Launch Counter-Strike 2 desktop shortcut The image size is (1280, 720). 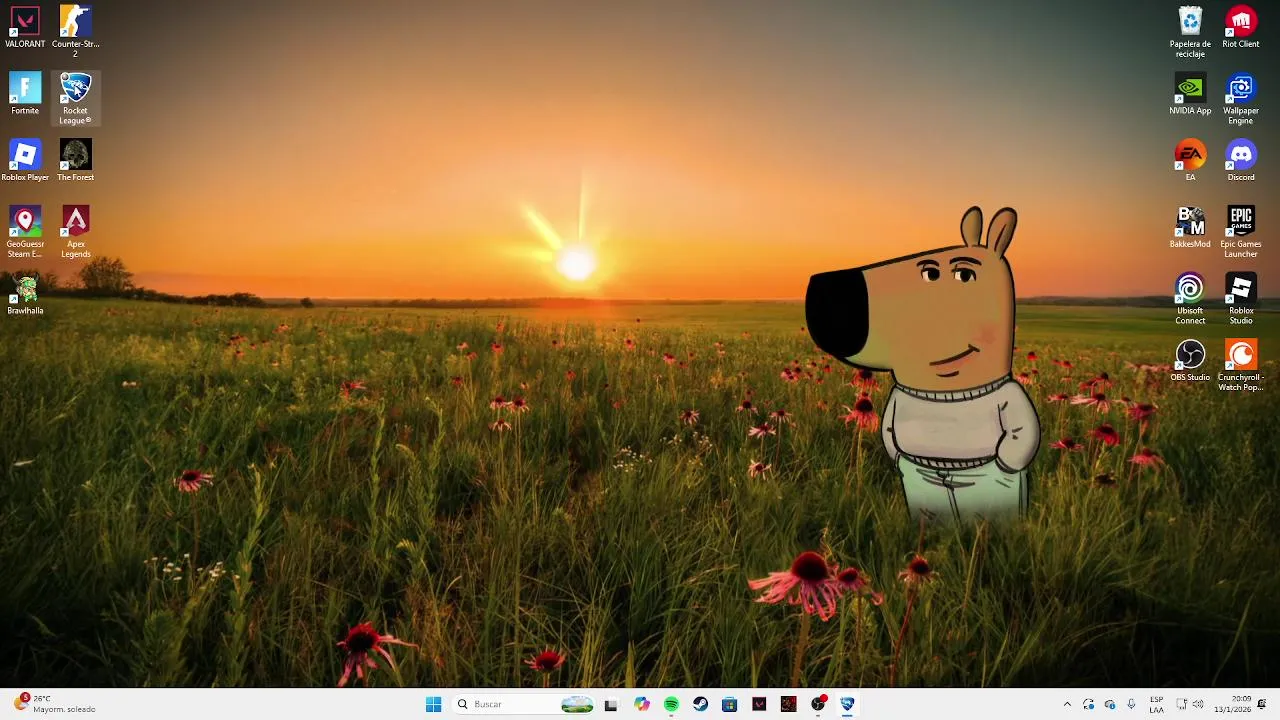(x=75, y=31)
